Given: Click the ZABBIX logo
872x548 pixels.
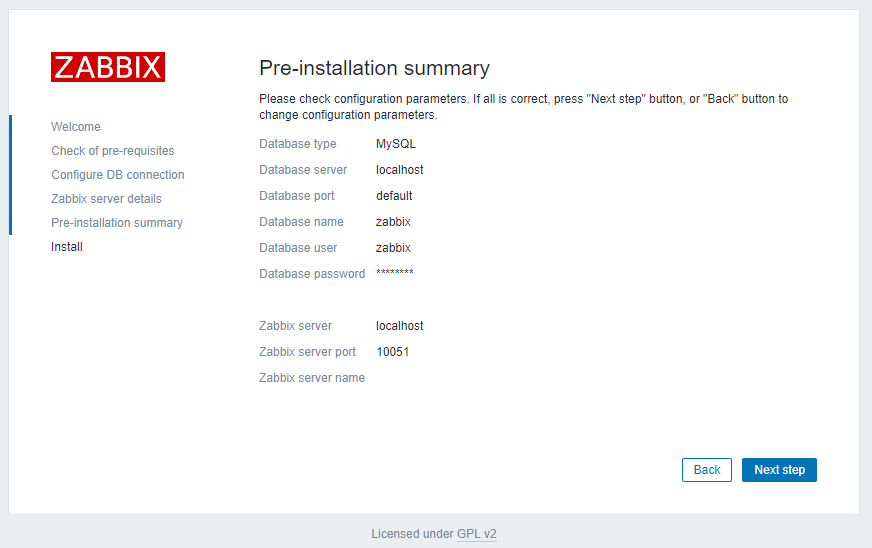Looking at the screenshot, I should pos(108,67).
